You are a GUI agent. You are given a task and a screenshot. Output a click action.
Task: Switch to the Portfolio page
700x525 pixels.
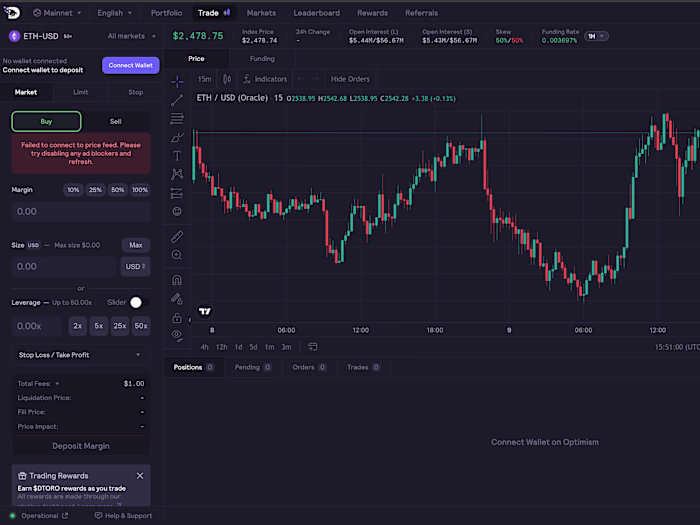coord(167,13)
